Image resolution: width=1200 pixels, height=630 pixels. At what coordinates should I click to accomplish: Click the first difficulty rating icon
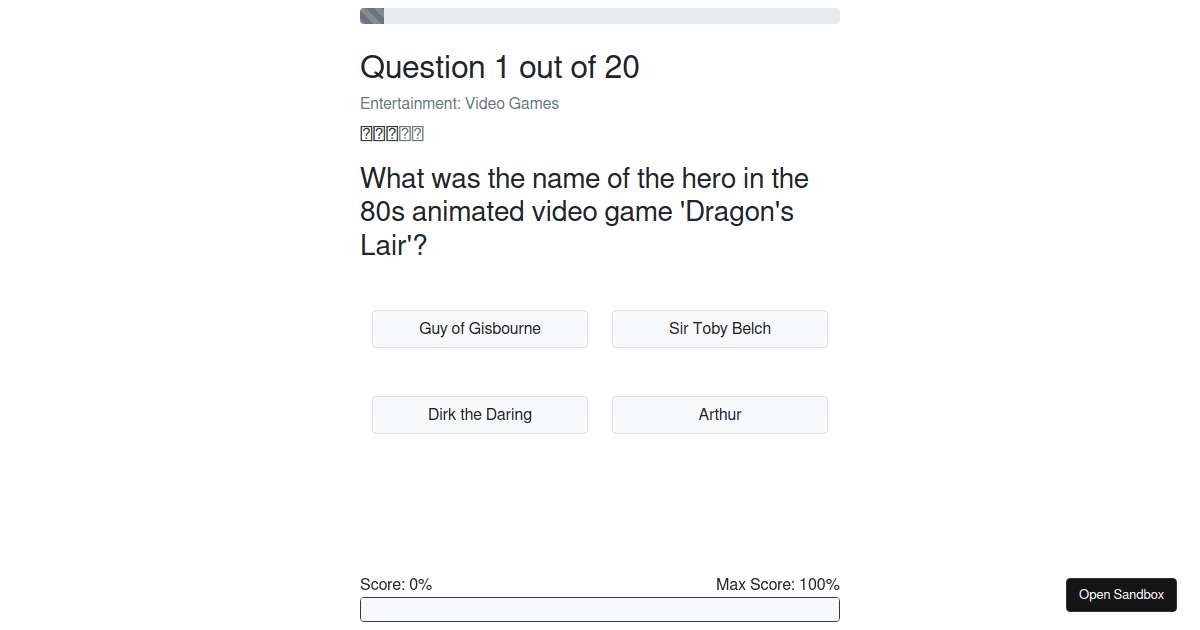click(365, 133)
